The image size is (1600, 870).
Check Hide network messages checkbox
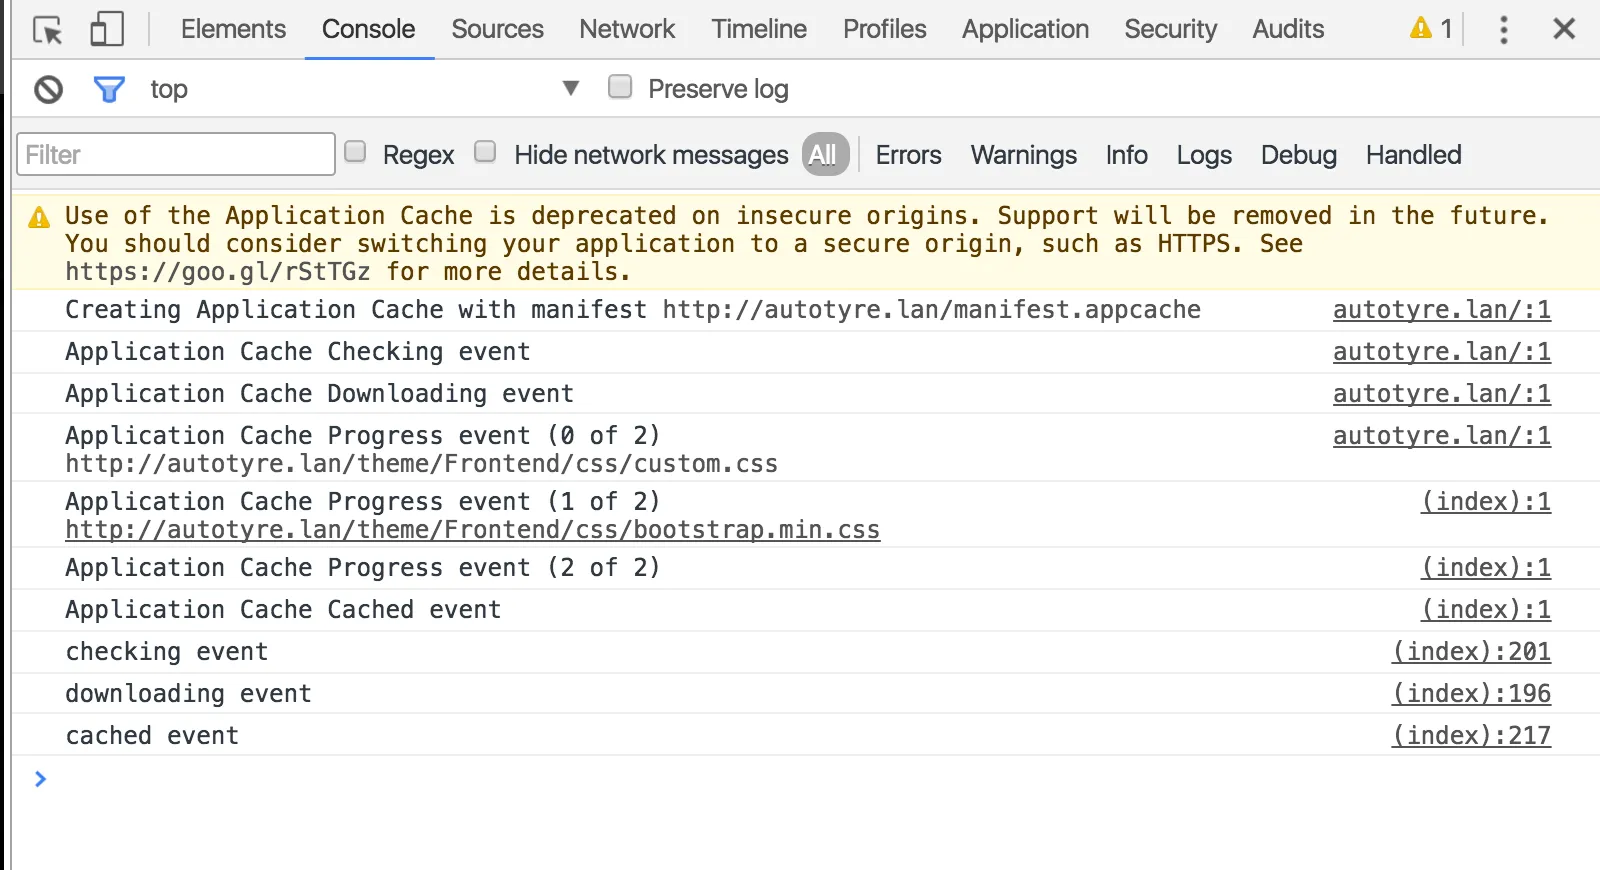(x=485, y=152)
